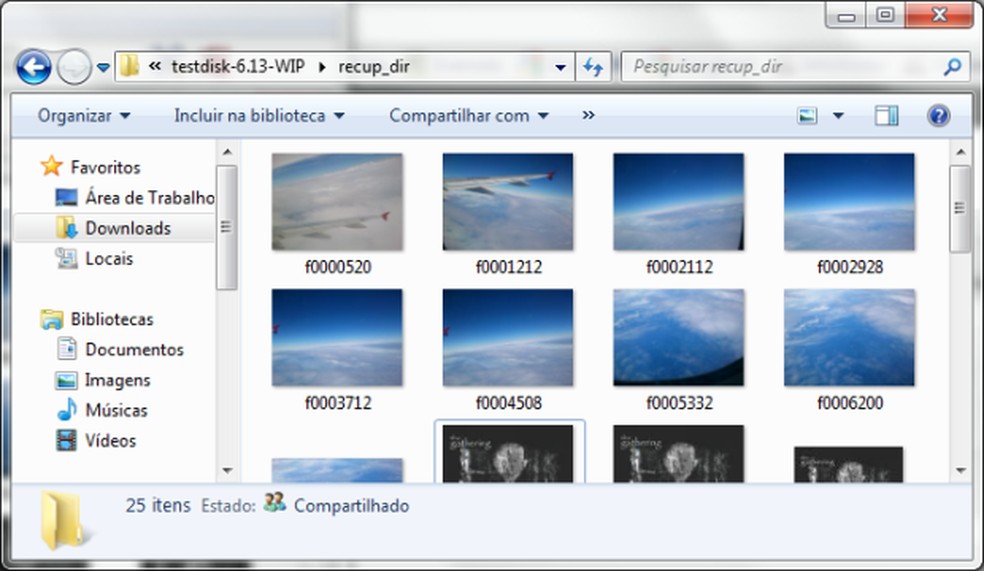Click the navigation pane scrollbar thumb
This screenshot has height=571, width=984.
(x=227, y=227)
